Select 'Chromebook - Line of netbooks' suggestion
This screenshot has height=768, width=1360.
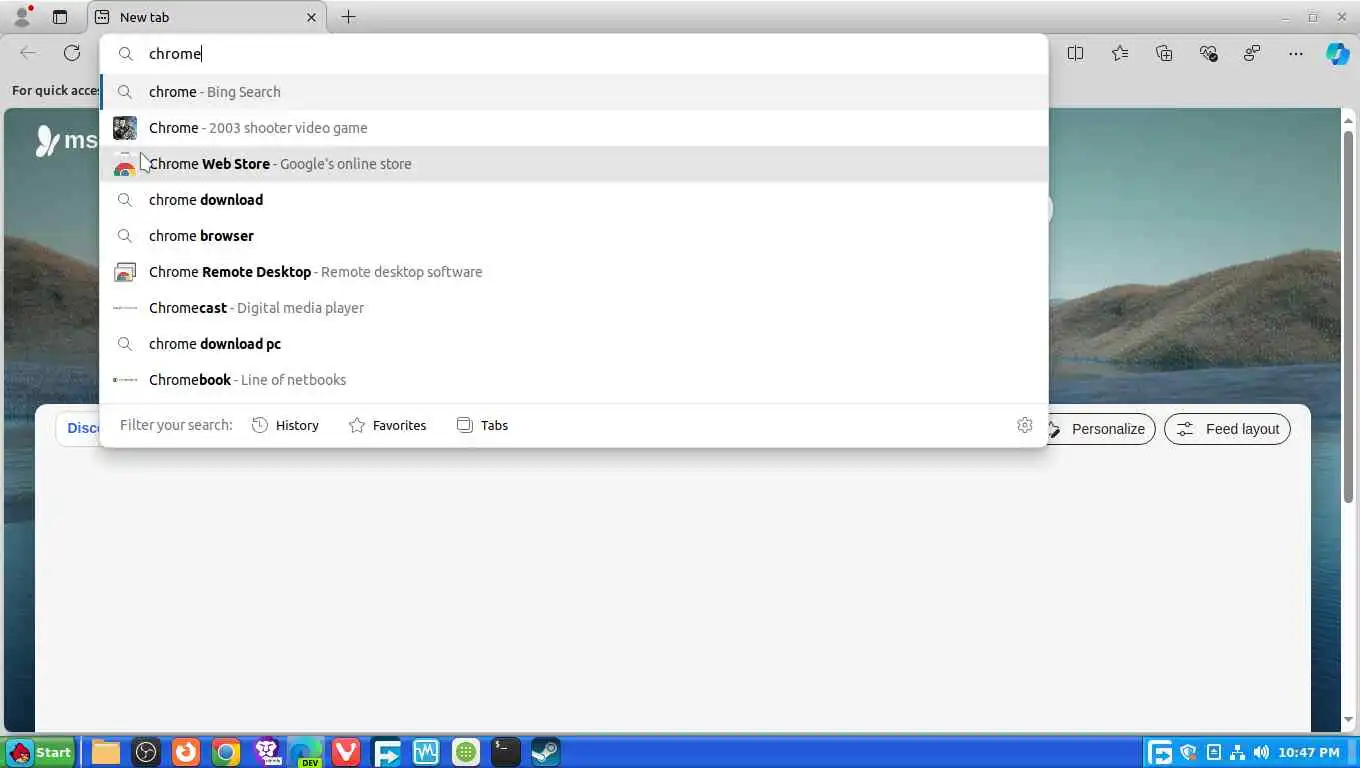click(574, 380)
